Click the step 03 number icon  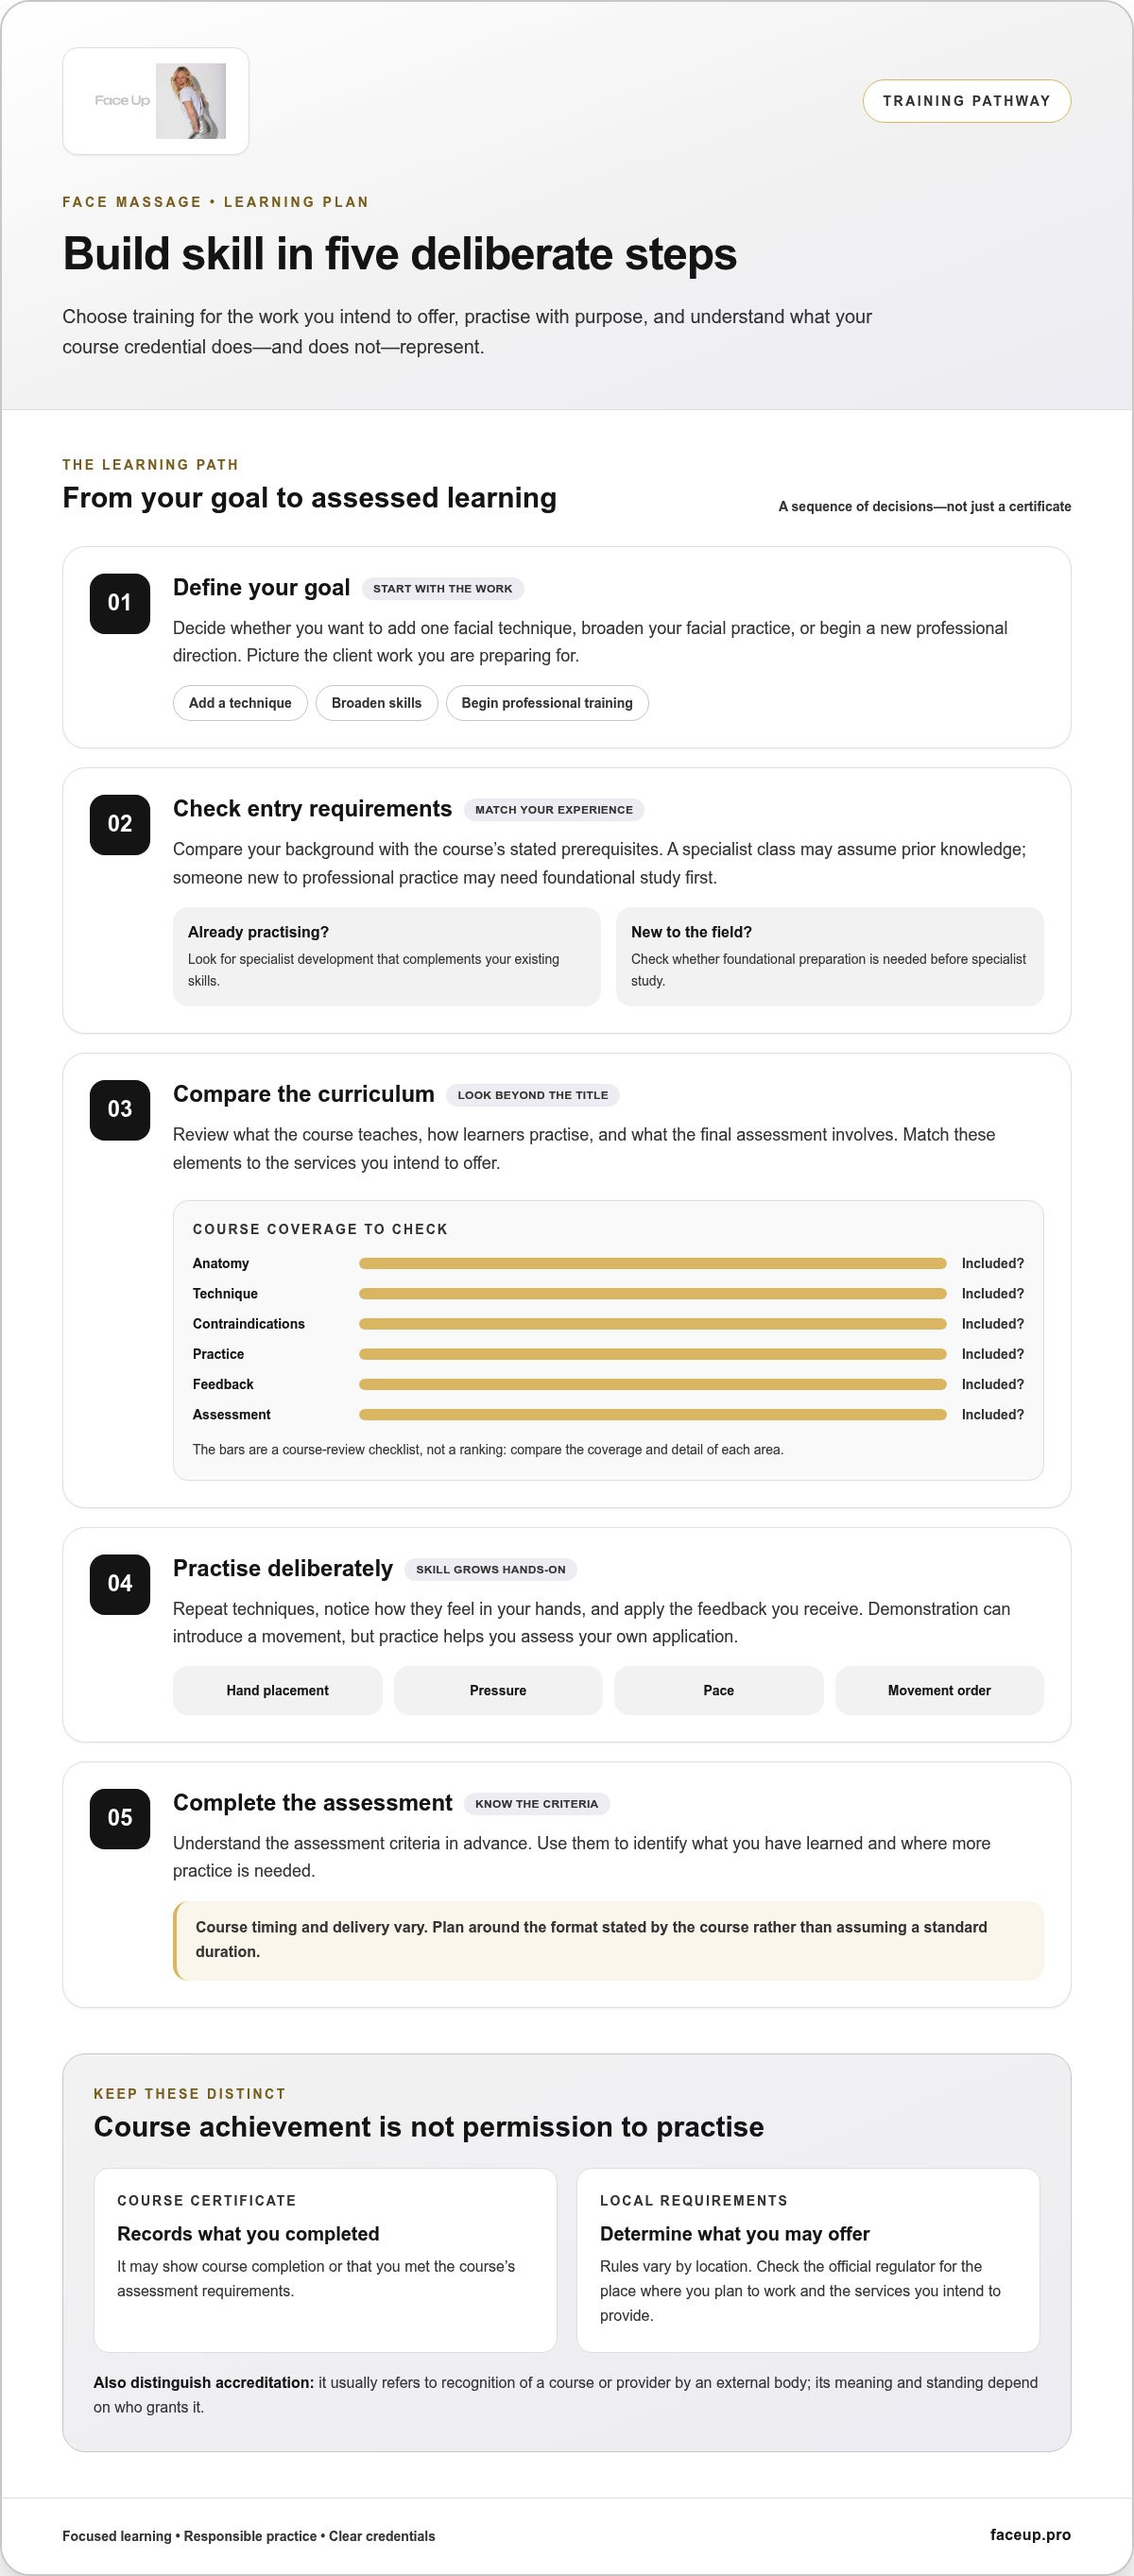click(x=120, y=1109)
